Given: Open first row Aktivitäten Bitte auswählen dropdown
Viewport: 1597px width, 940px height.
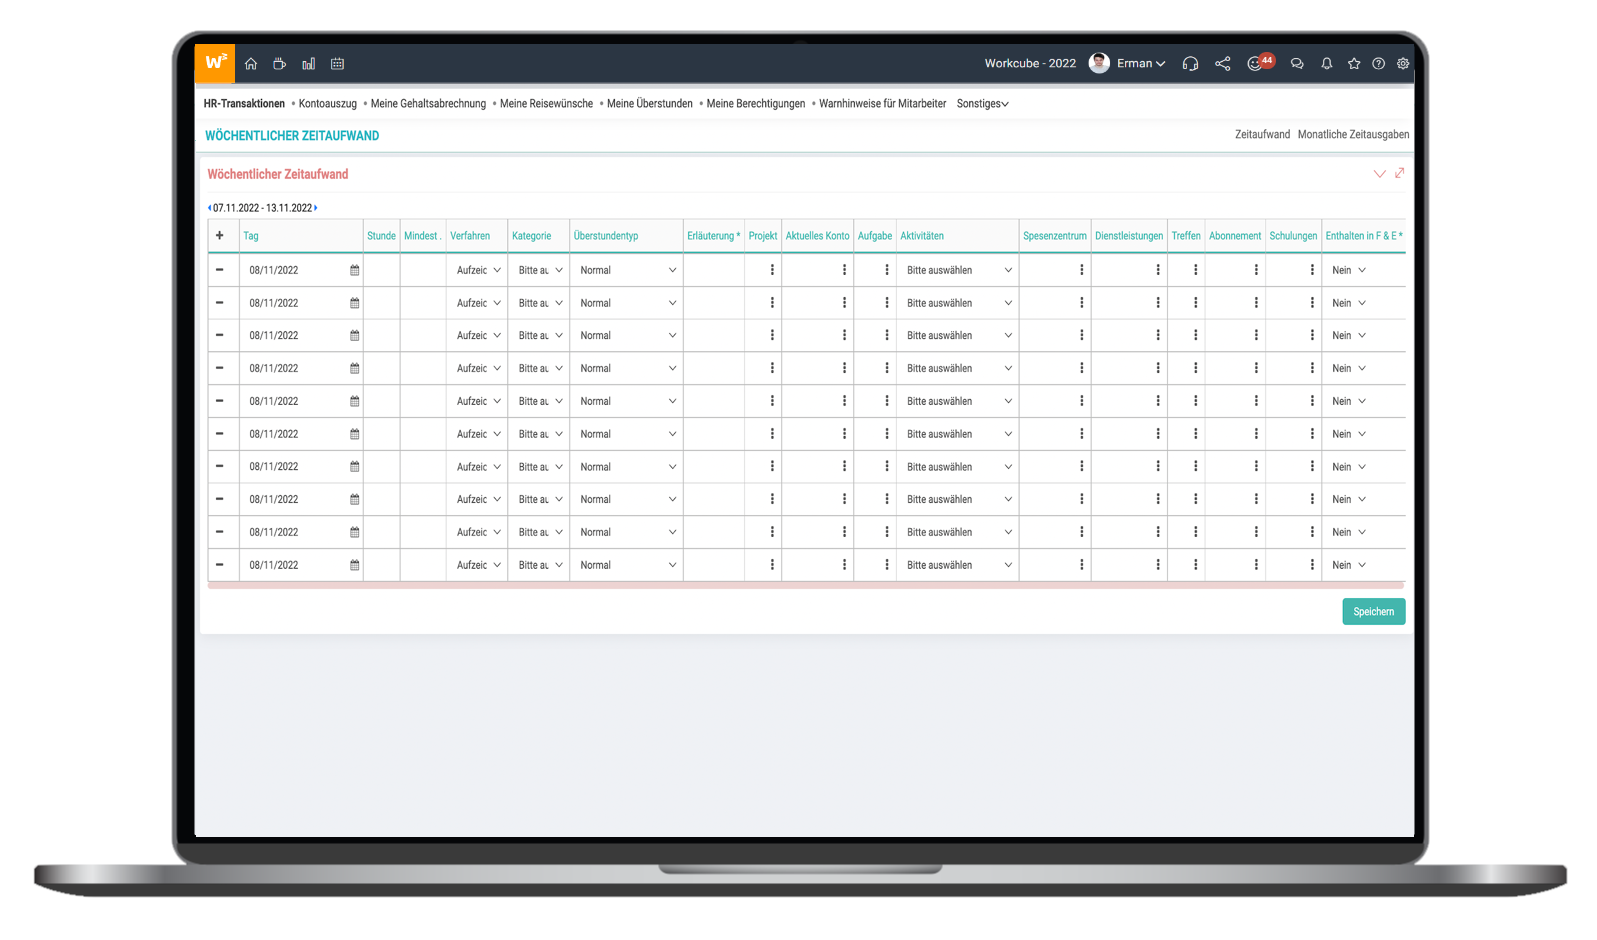Looking at the screenshot, I should pos(958,270).
